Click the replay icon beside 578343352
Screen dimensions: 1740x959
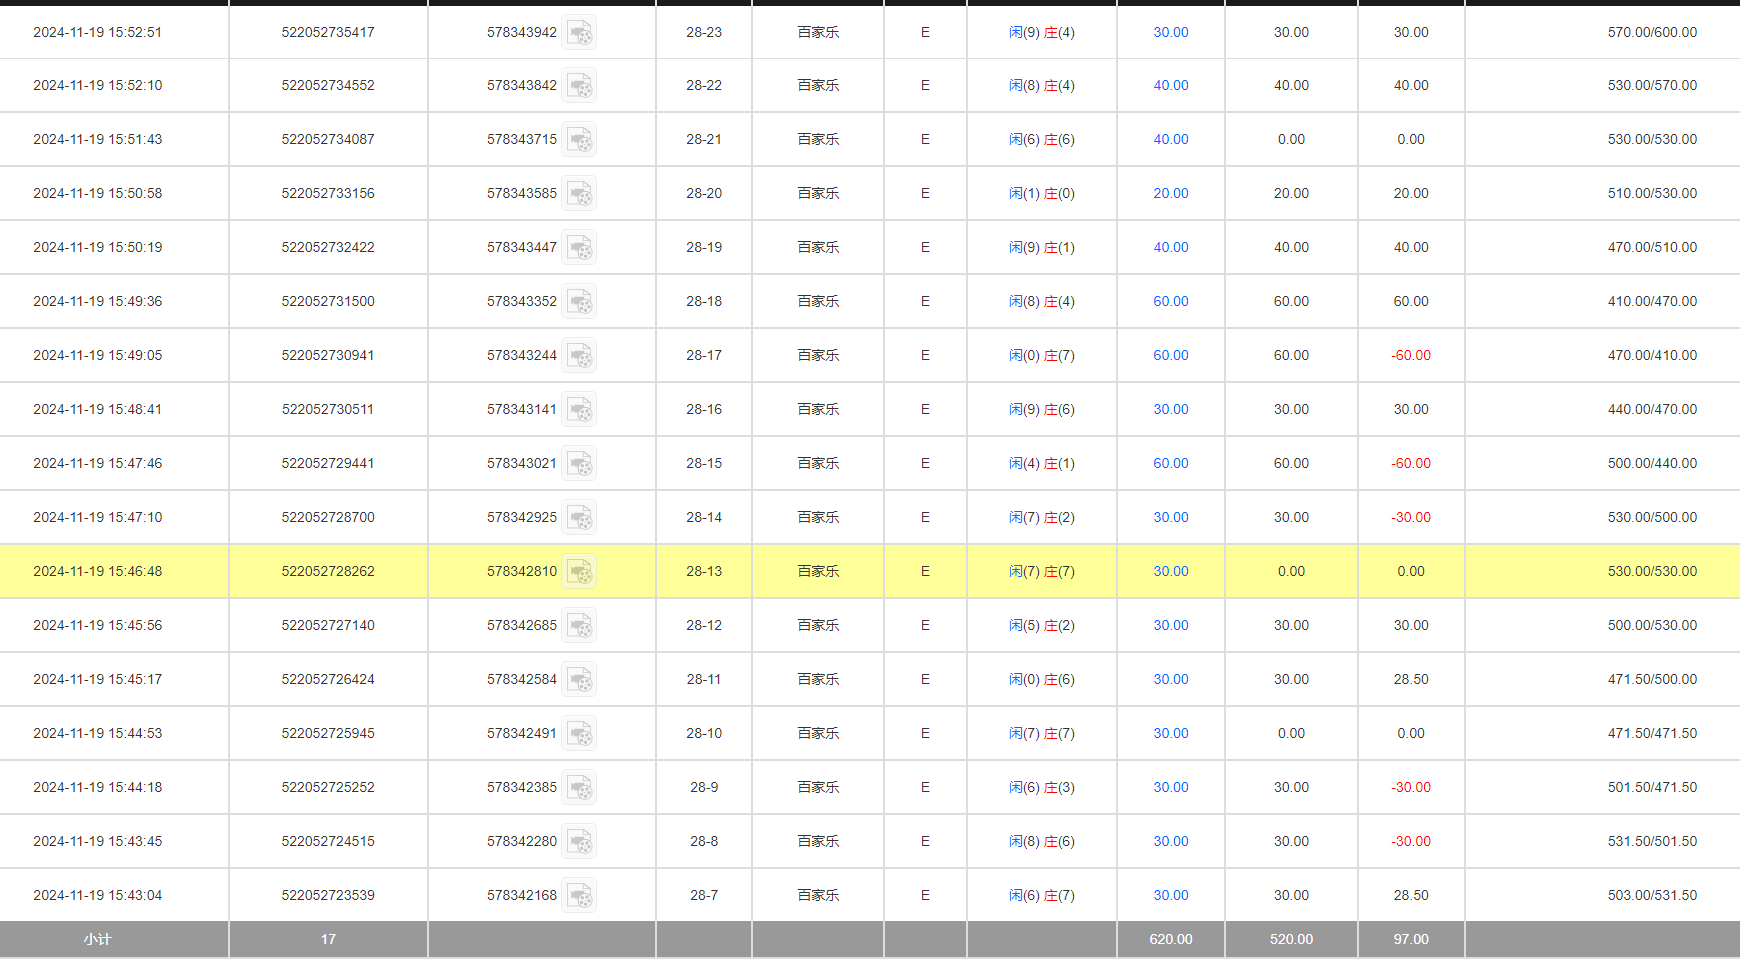[x=579, y=302]
